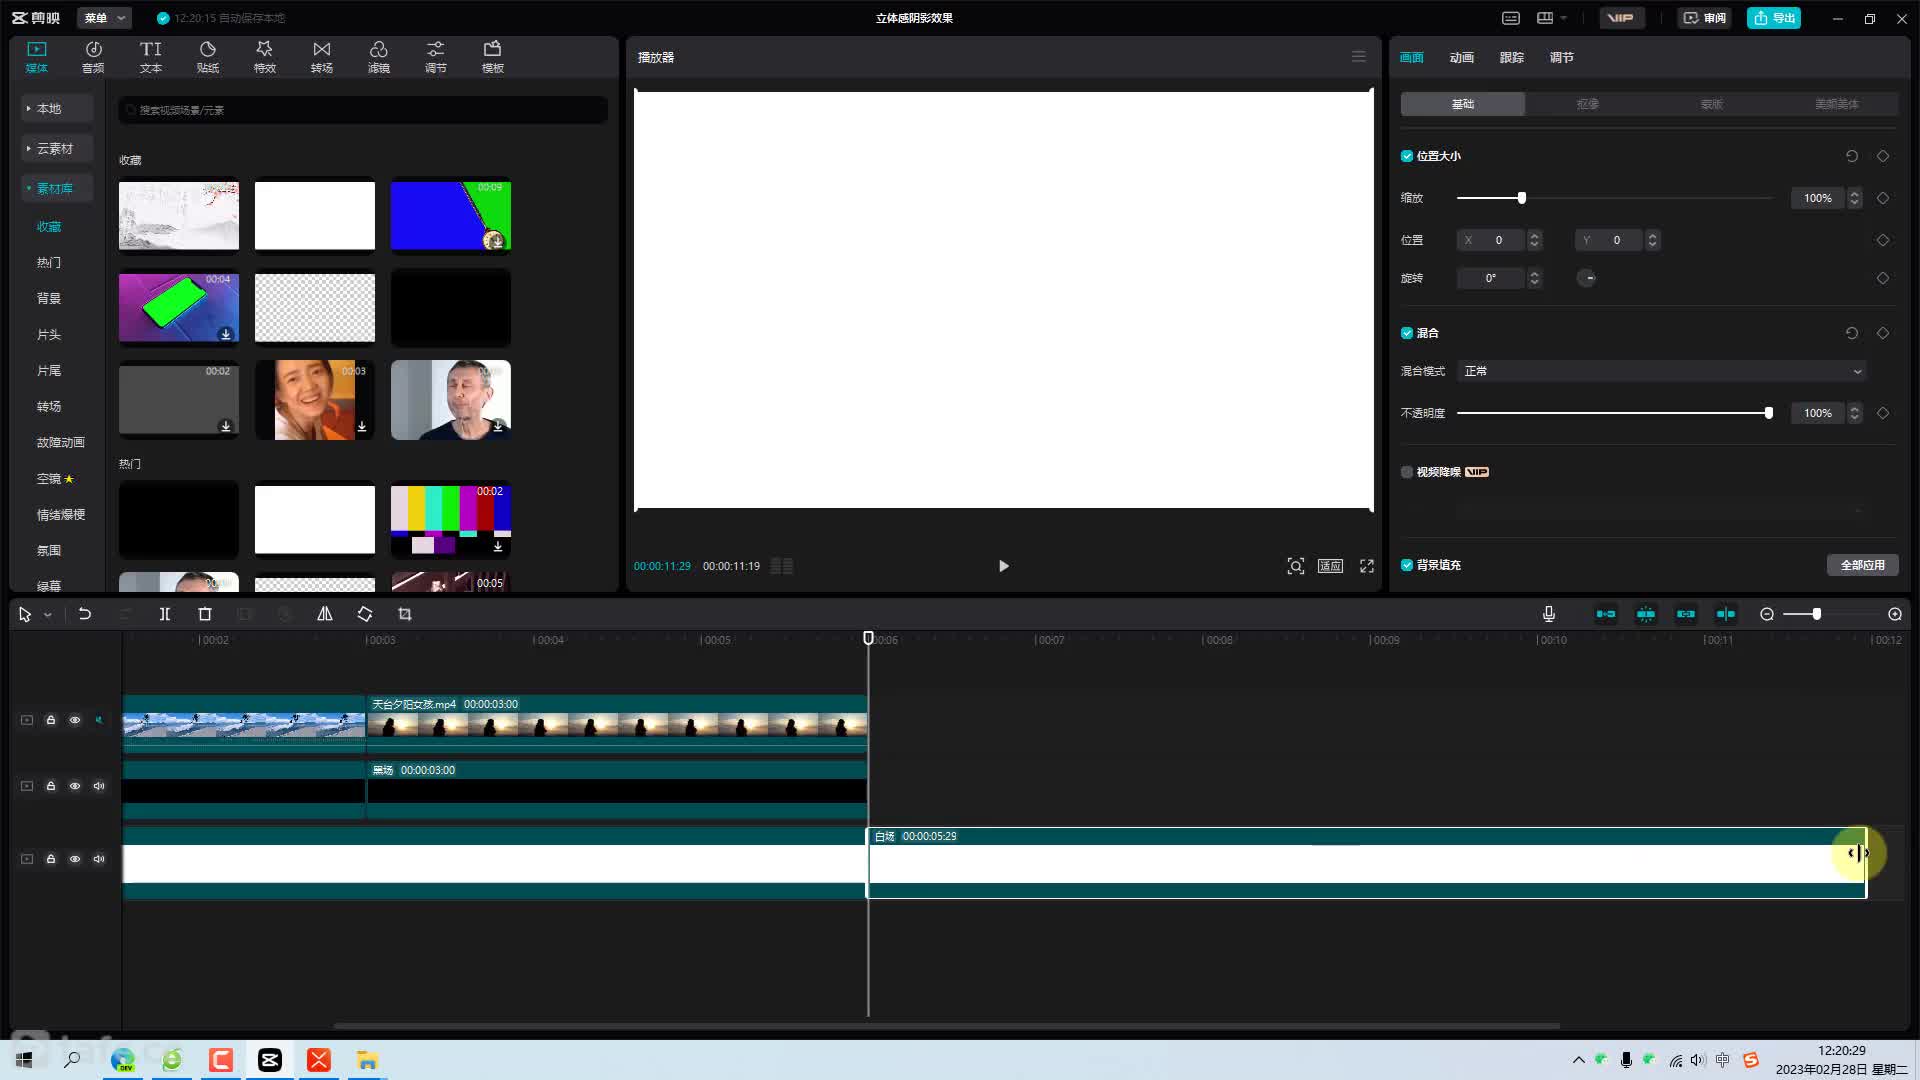The width and height of the screenshot is (1920, 1080).
Task: Switch to the 蒙版 mask sub-tab
Action: click(x=1711, y=104)
